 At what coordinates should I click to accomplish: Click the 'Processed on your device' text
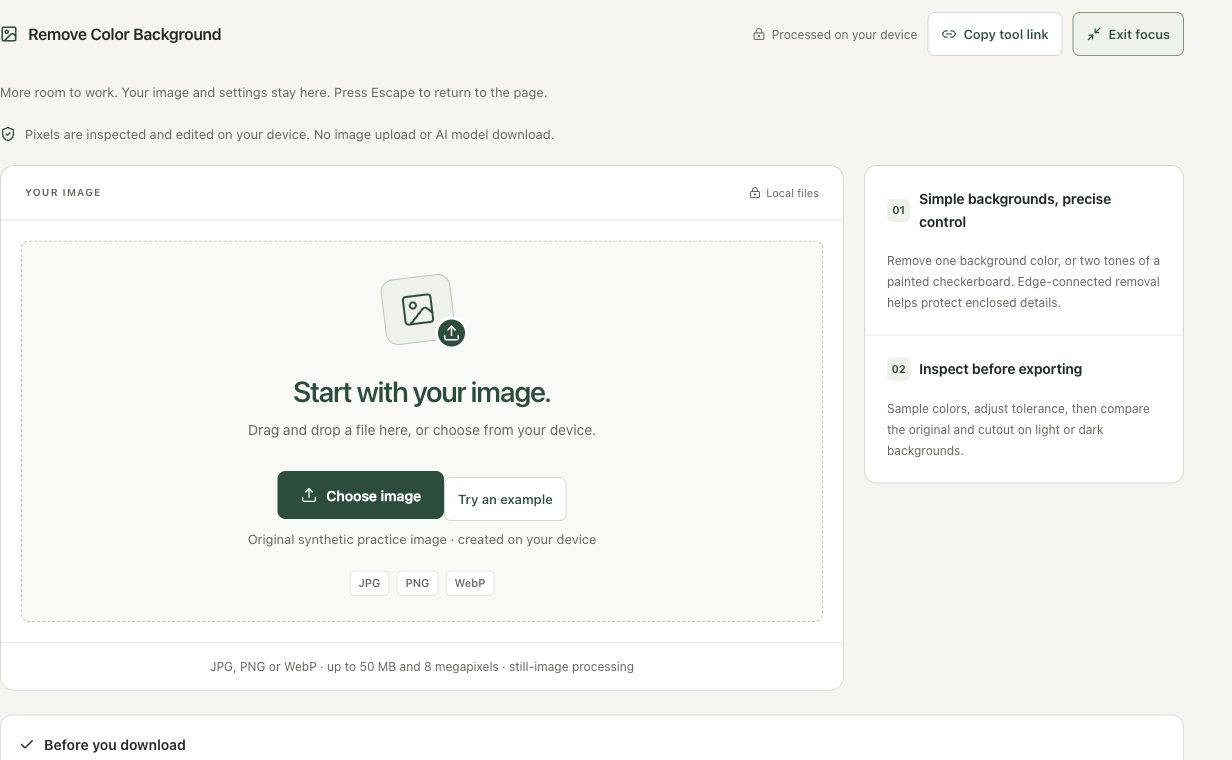tap(844, 34)
